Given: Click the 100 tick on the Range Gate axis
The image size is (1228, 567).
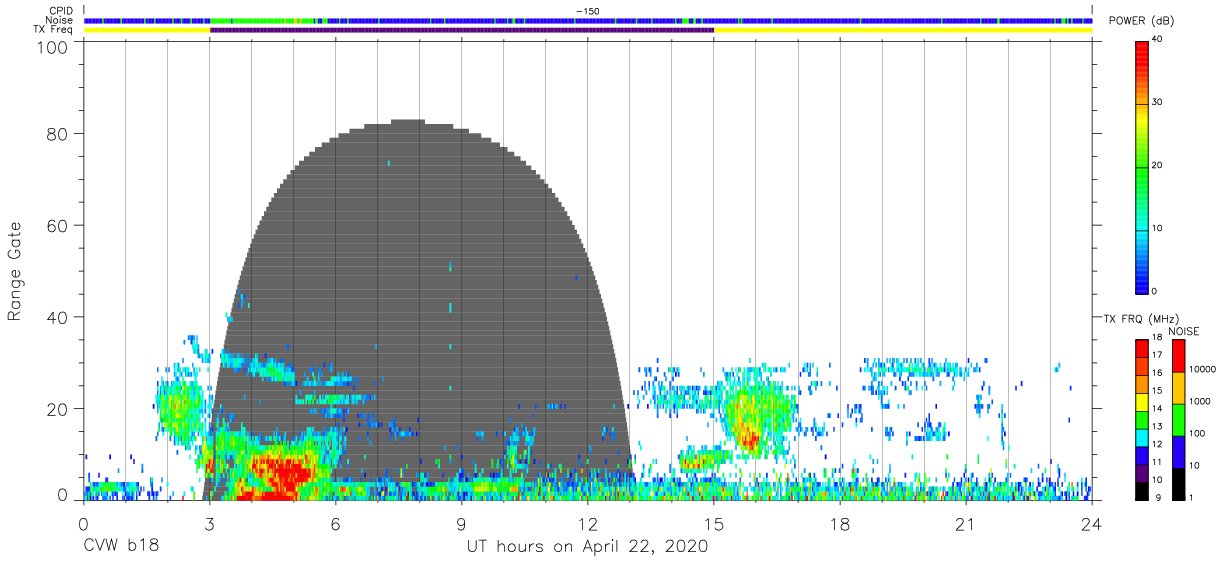Looking at the screenshot, I should click(x=53, y=47).
